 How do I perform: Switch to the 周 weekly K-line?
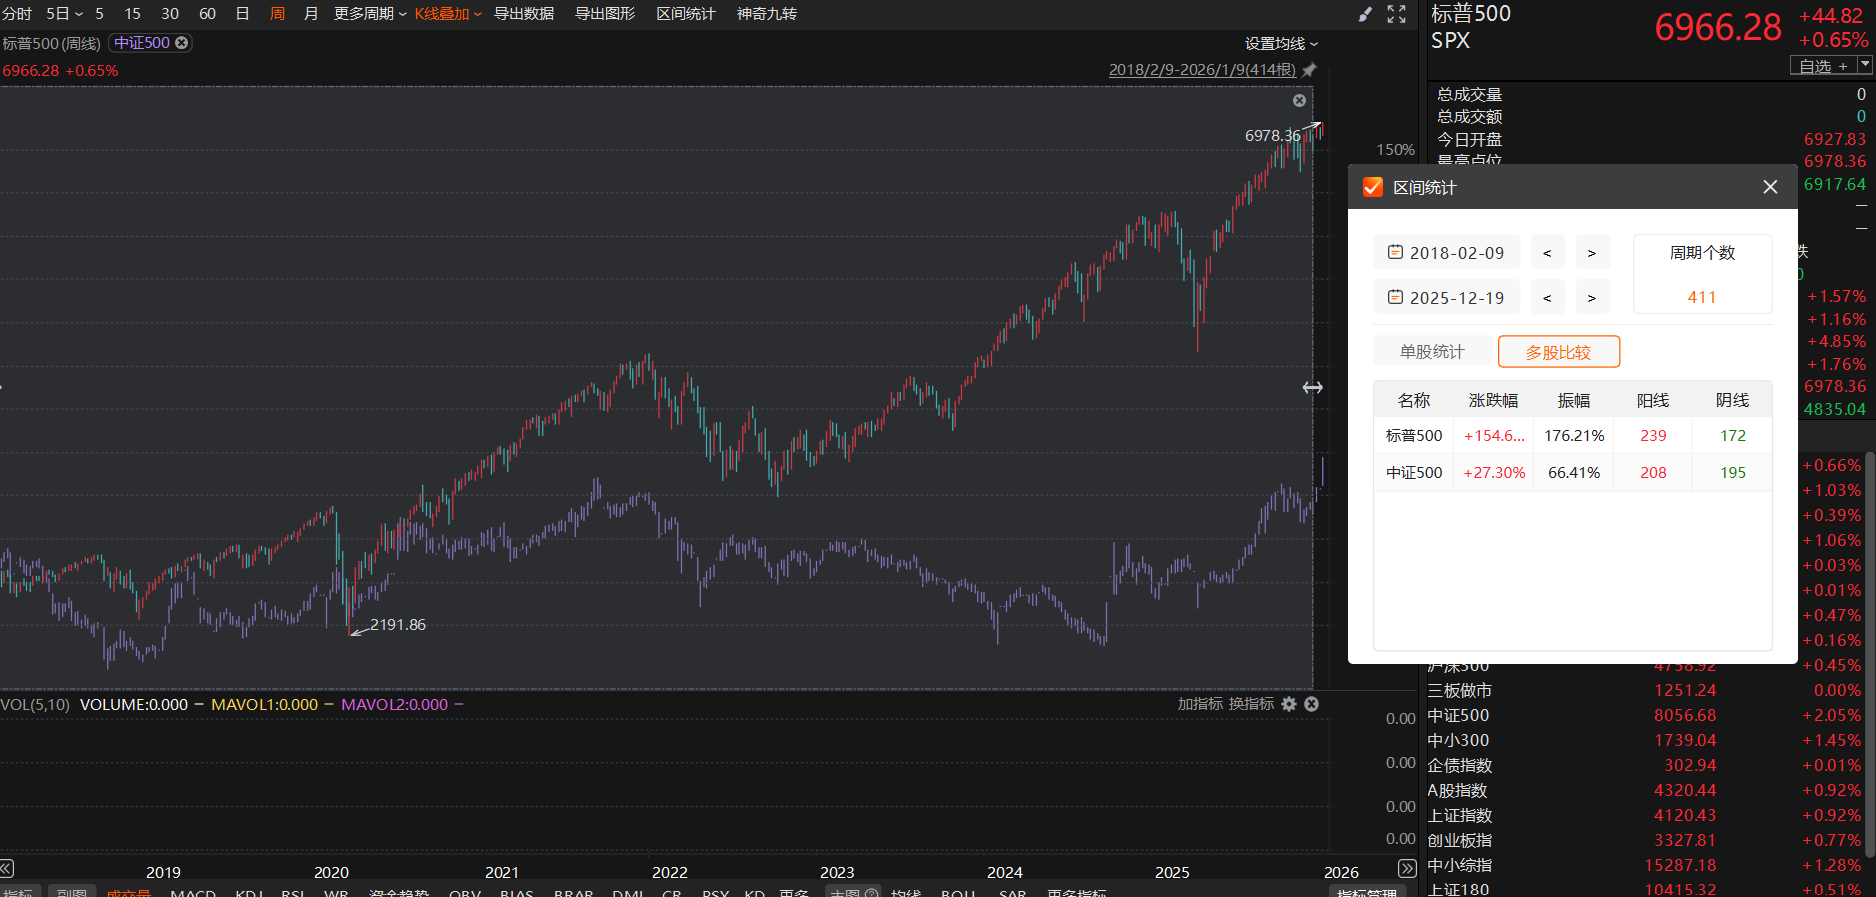tap(277, 14)
